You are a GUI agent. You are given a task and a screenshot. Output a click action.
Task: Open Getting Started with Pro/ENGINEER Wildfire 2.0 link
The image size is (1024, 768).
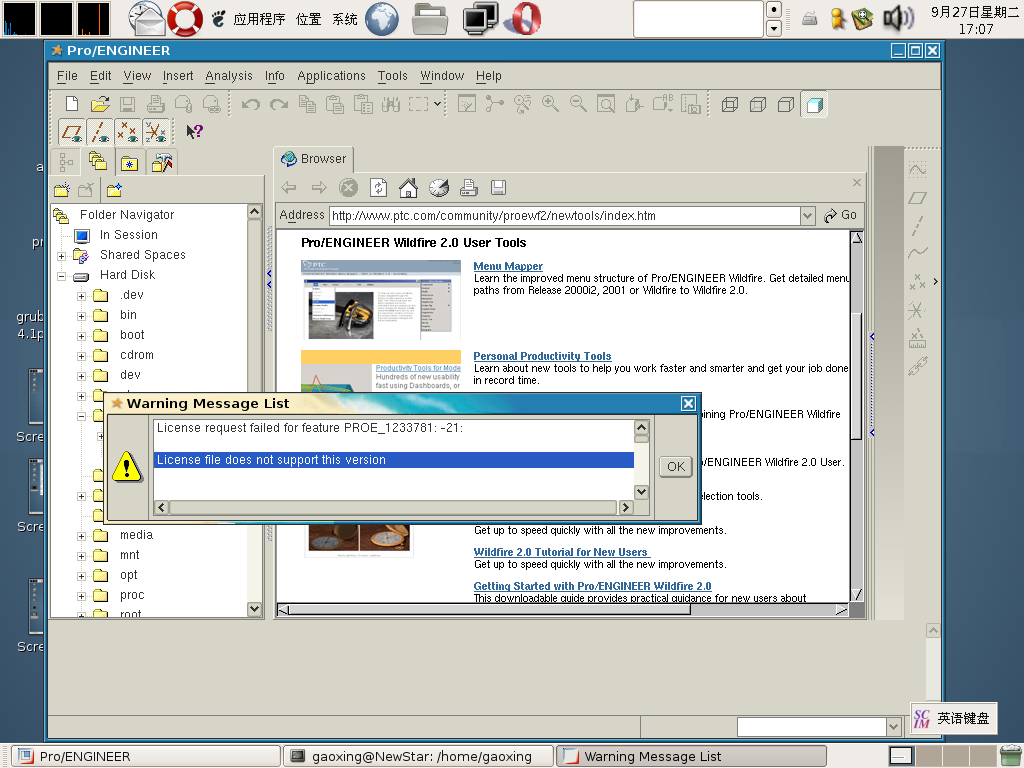[x=592, y=586]
